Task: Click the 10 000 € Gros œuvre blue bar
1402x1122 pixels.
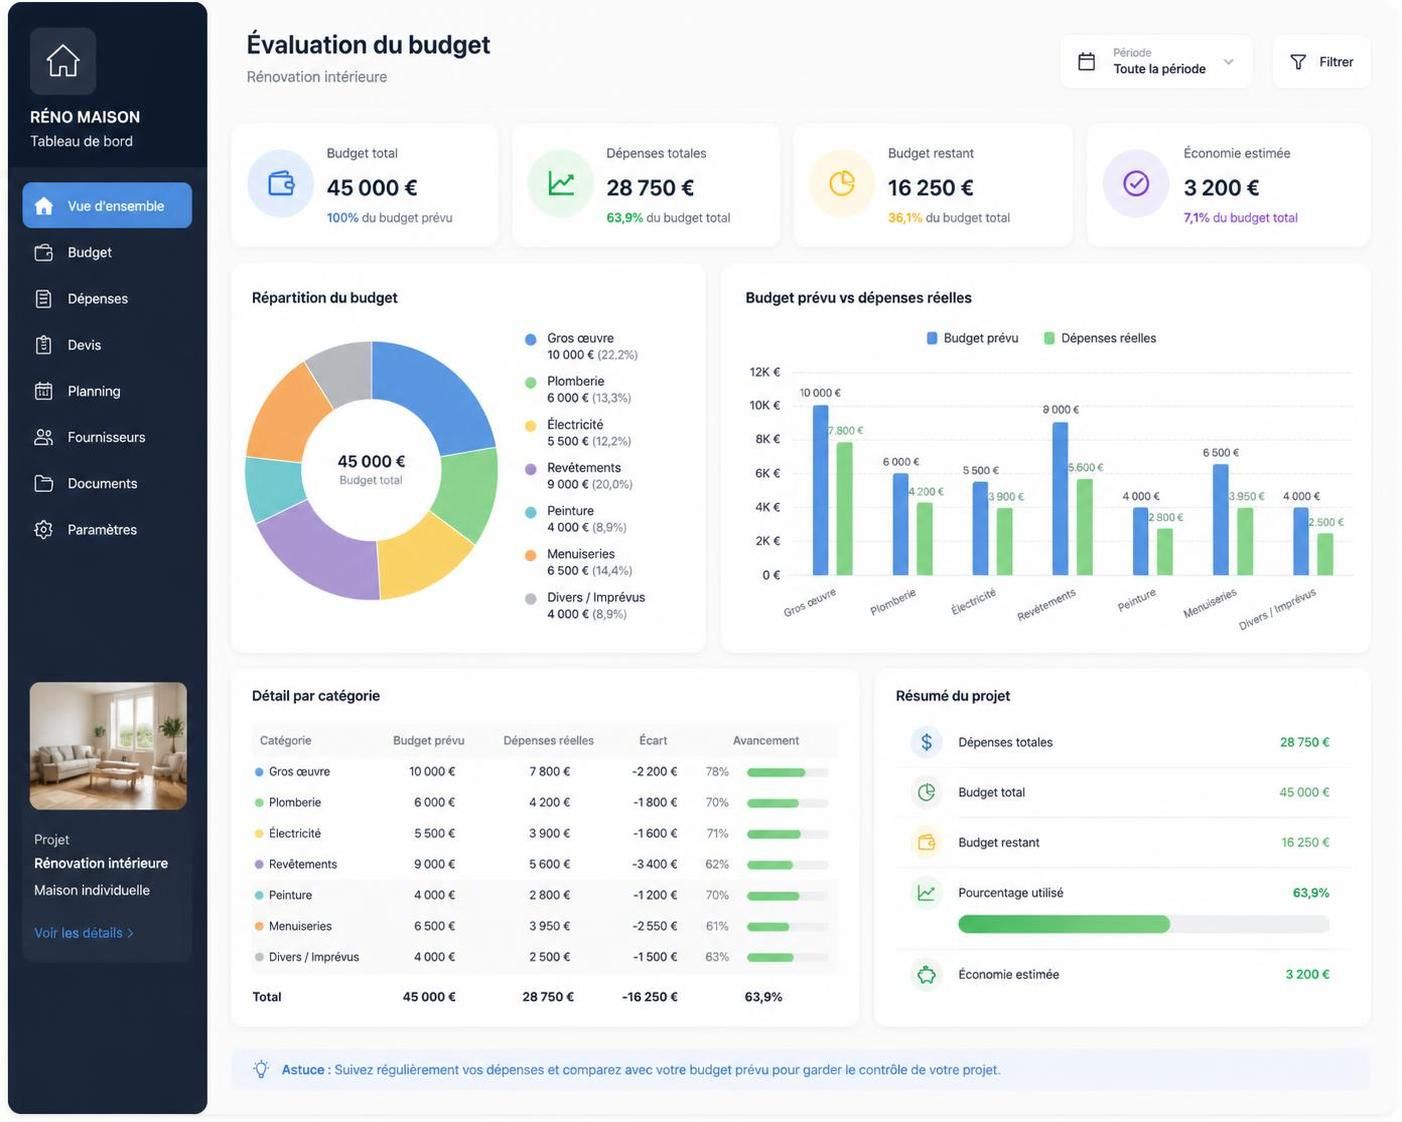Action: 820,490
